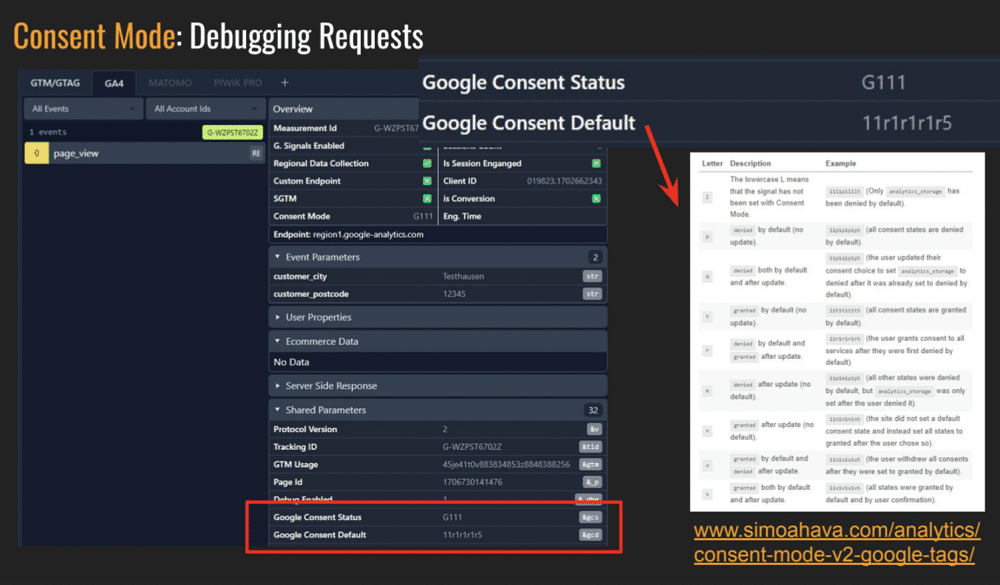Screen dimensions: 1000x585
Task: Open the simoahava.com consent-mode article link
Action: pos(840,544)
